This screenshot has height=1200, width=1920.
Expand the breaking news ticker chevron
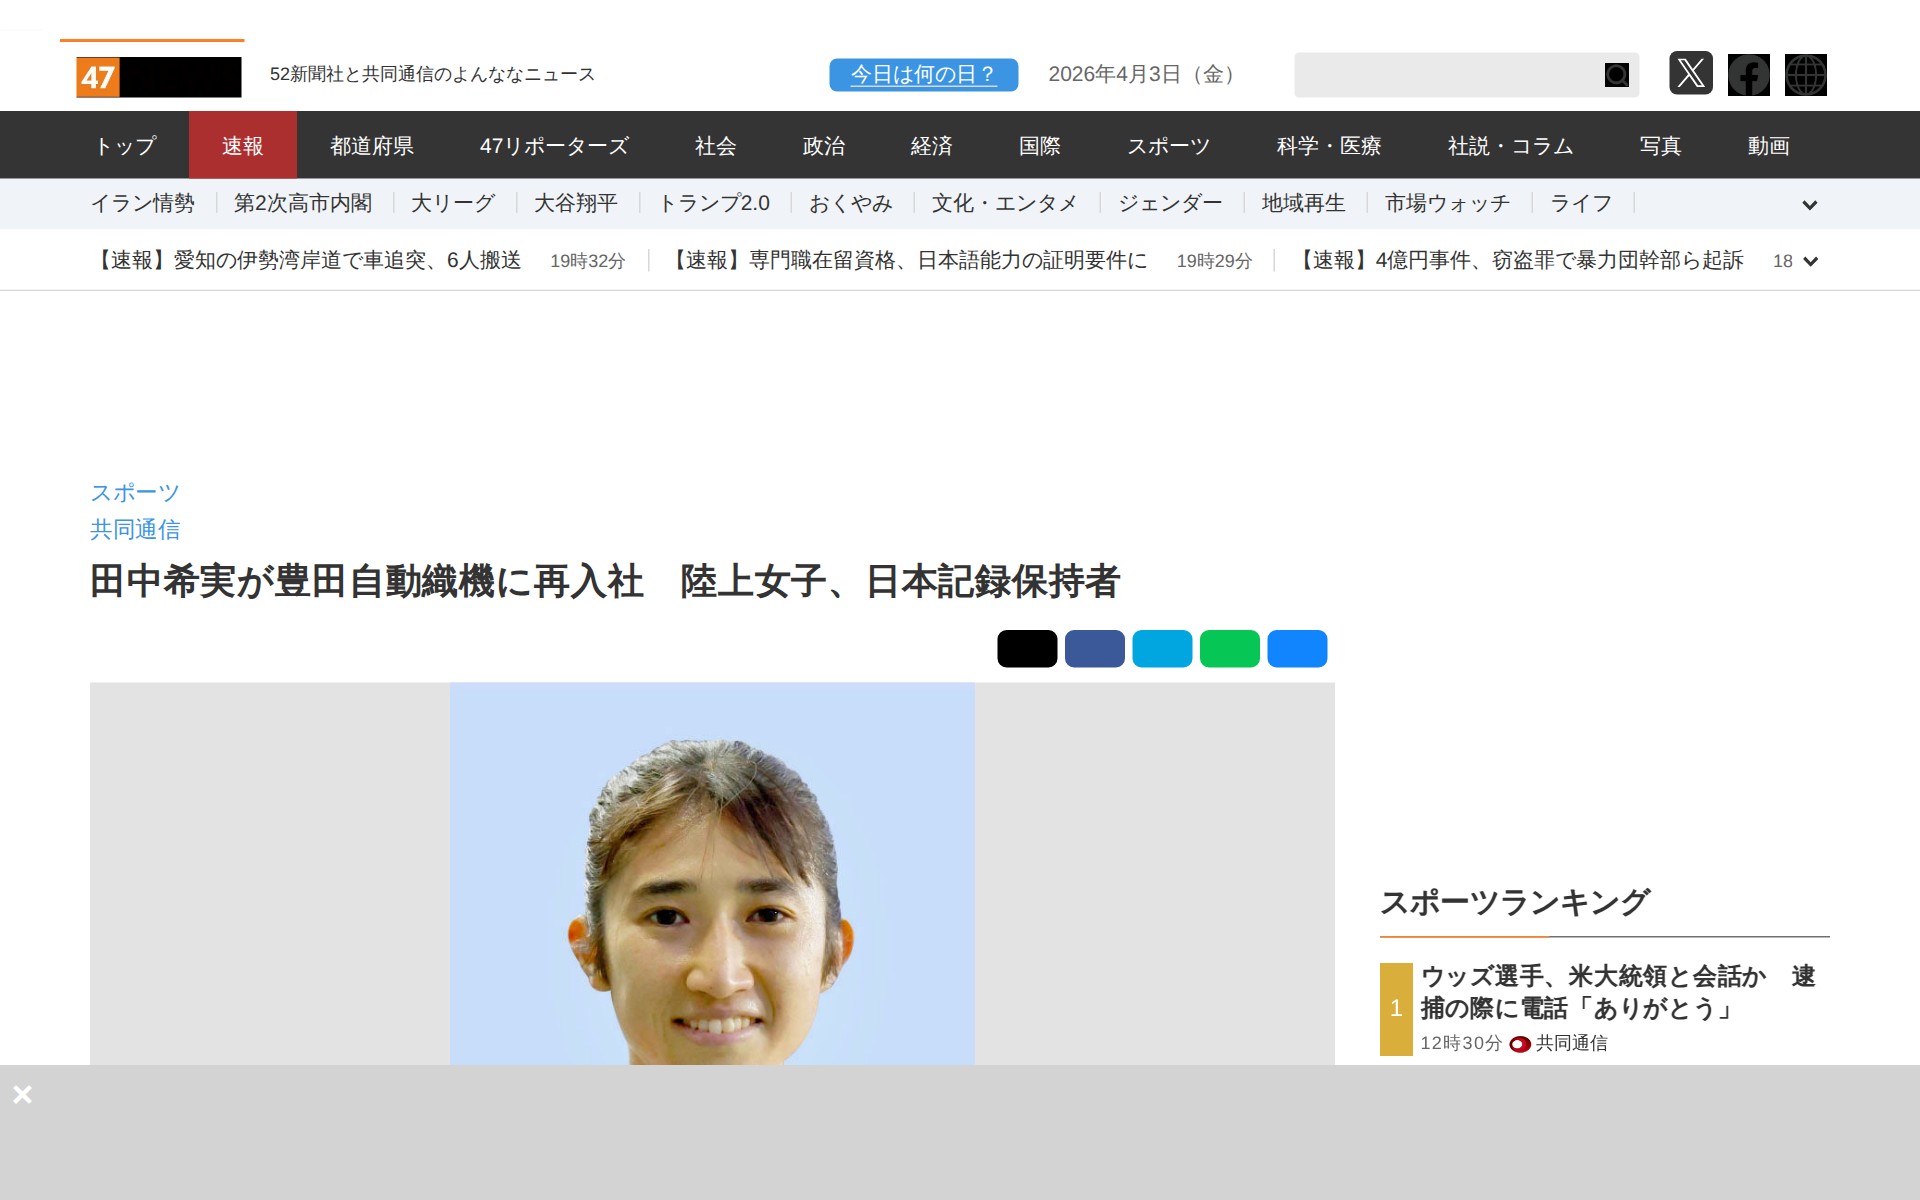pyautogui.click(x=1809, y=261)
